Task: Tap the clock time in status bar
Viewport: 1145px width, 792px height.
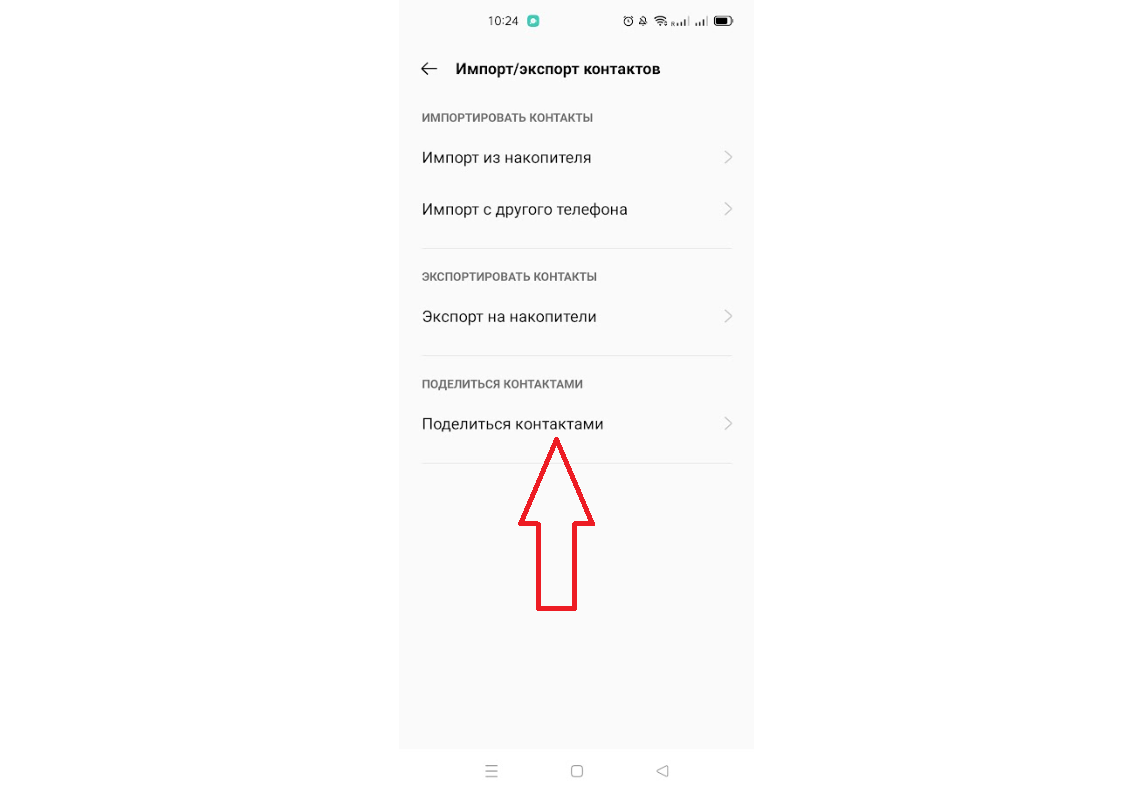Action: pos(503,21)
